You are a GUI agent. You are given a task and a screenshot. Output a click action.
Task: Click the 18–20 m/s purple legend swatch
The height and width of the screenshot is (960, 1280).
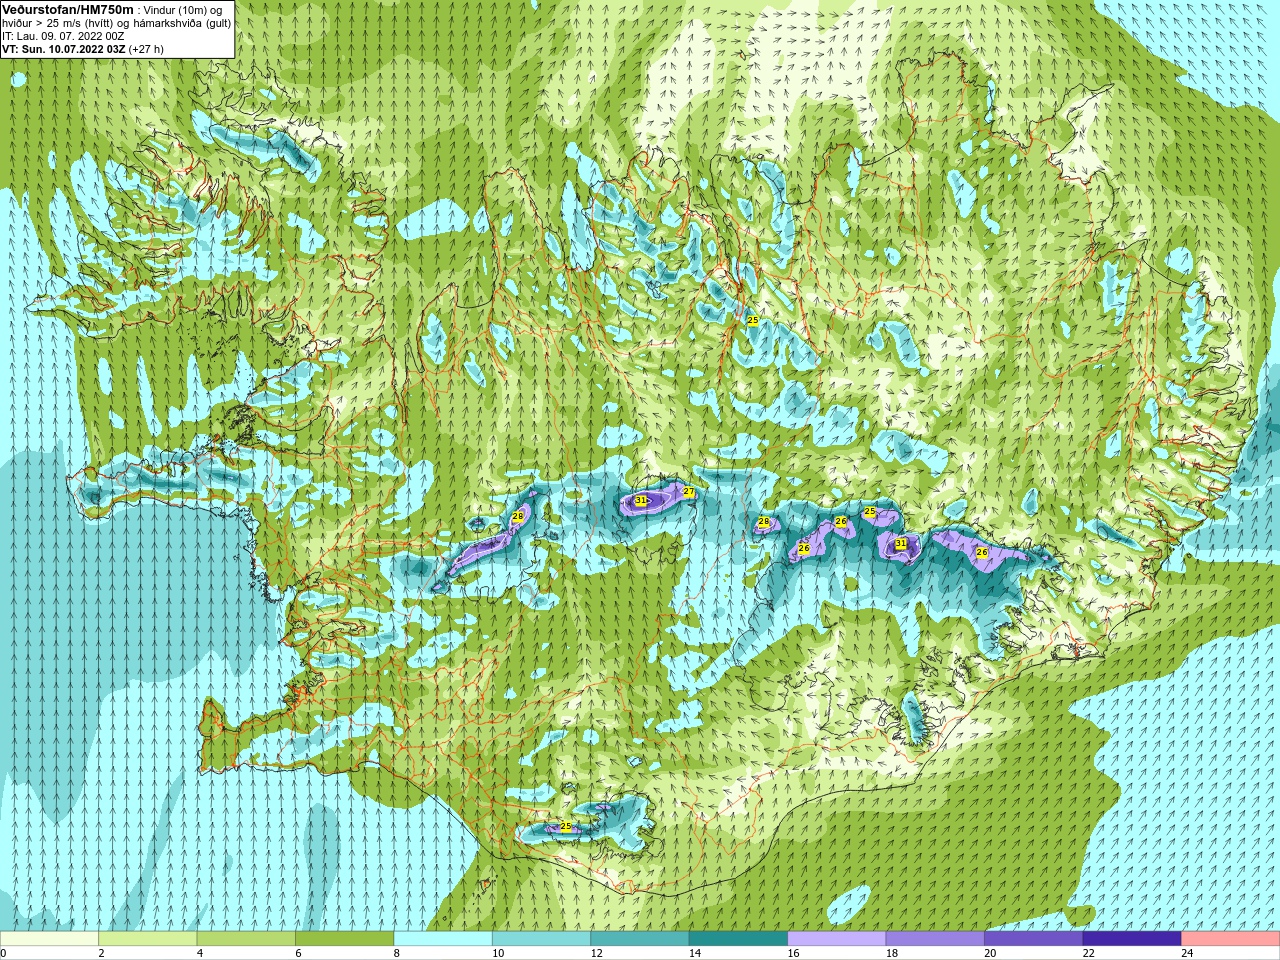935,939
